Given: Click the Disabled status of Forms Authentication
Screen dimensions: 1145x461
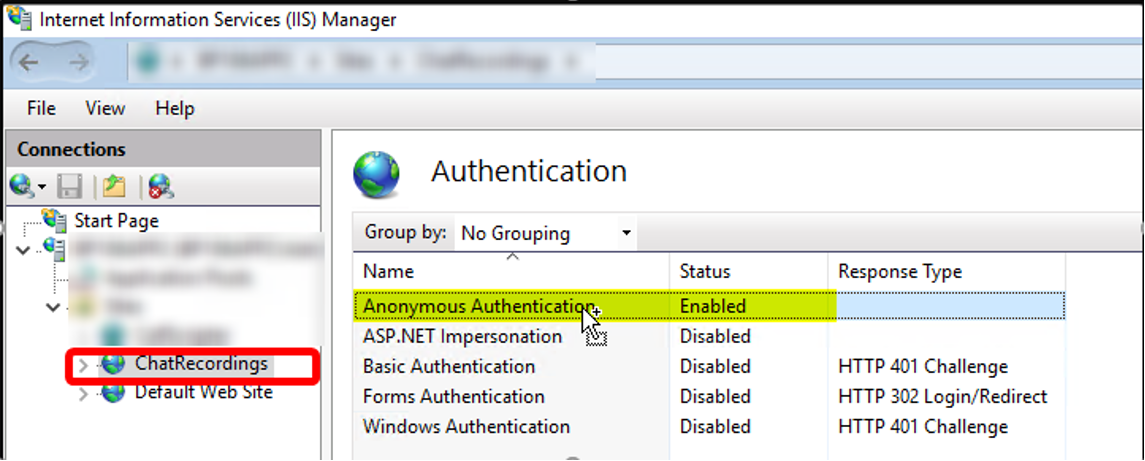Looking at the screenshot, I should tap(716, 397).
